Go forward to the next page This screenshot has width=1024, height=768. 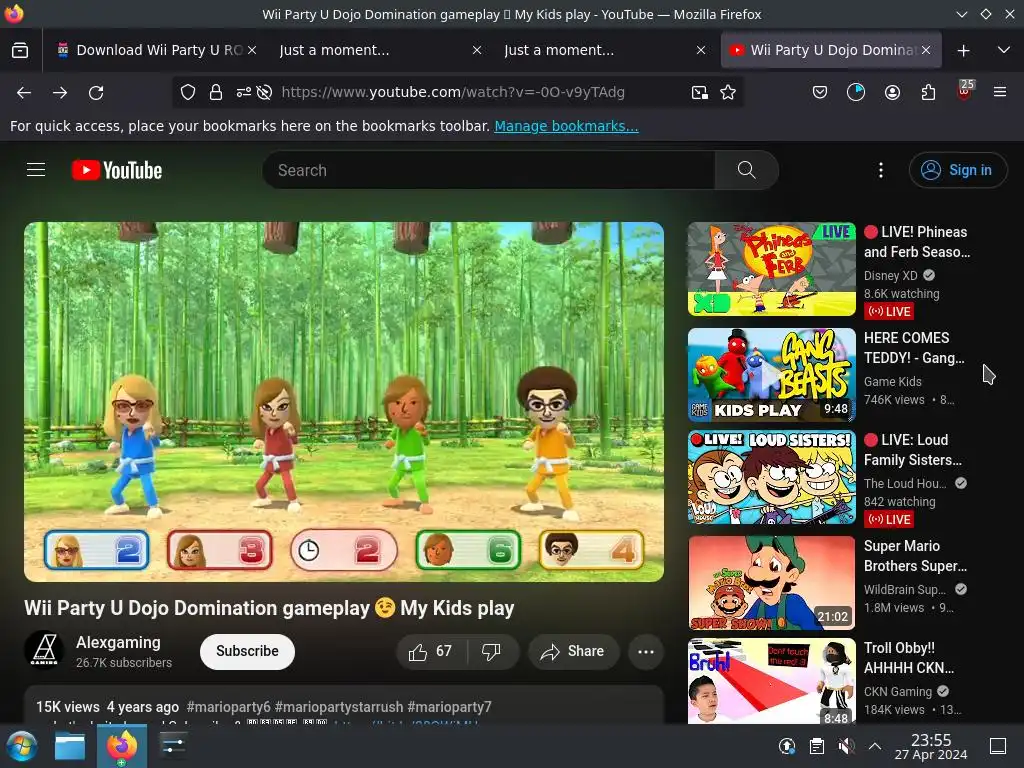pos(60,93)
